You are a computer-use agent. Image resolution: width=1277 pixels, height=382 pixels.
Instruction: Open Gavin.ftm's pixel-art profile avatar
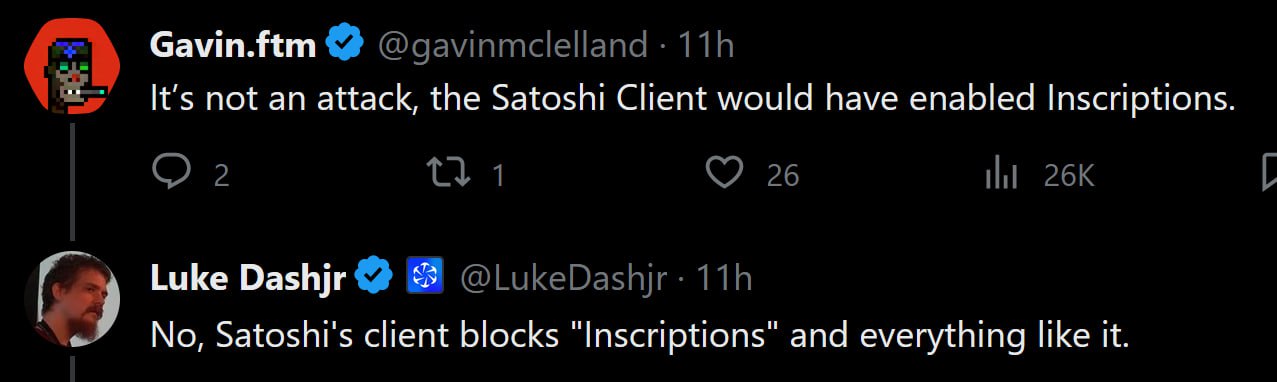[71, 66]
